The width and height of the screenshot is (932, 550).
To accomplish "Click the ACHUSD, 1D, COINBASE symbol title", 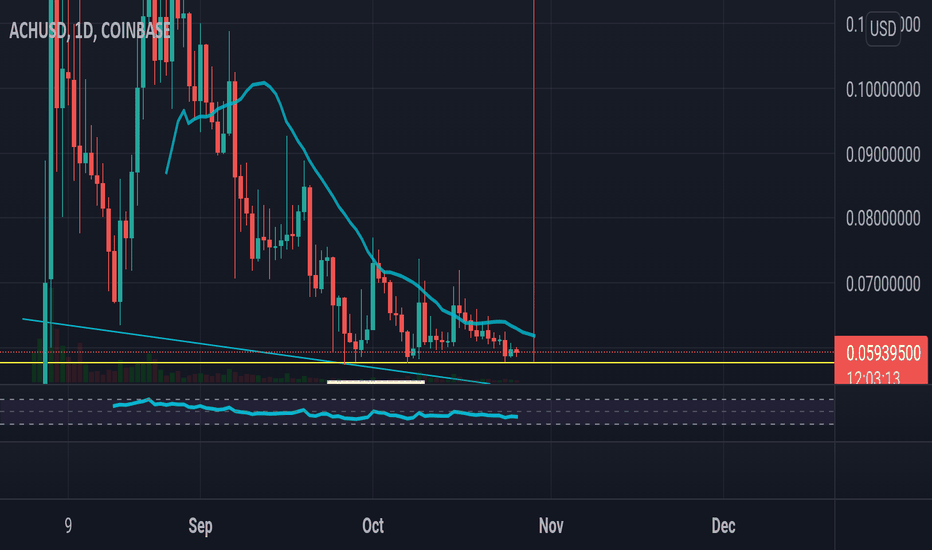I will coord(90,30).
